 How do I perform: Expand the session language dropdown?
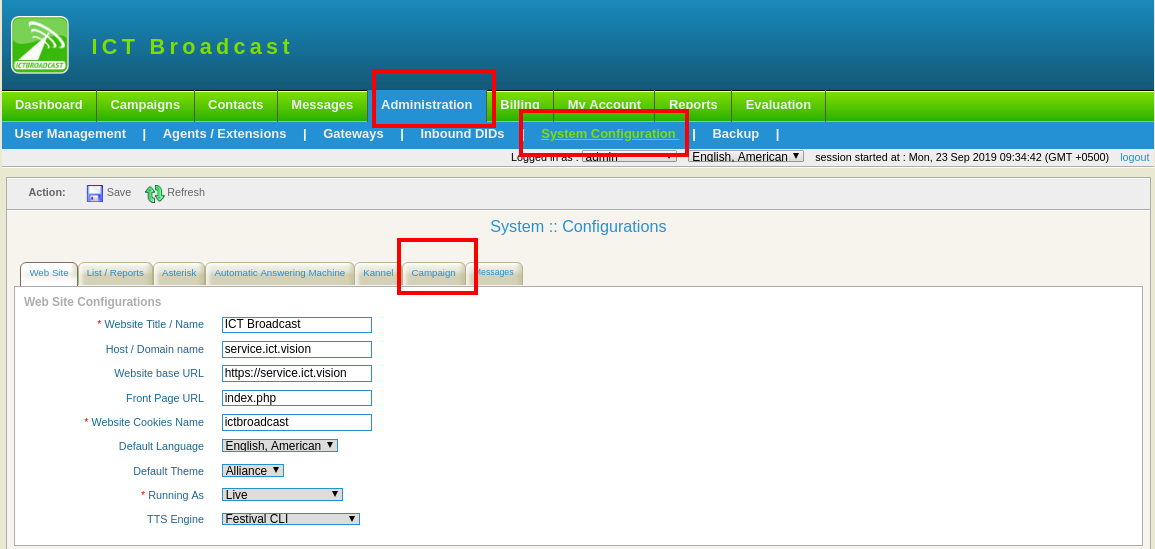745,156
